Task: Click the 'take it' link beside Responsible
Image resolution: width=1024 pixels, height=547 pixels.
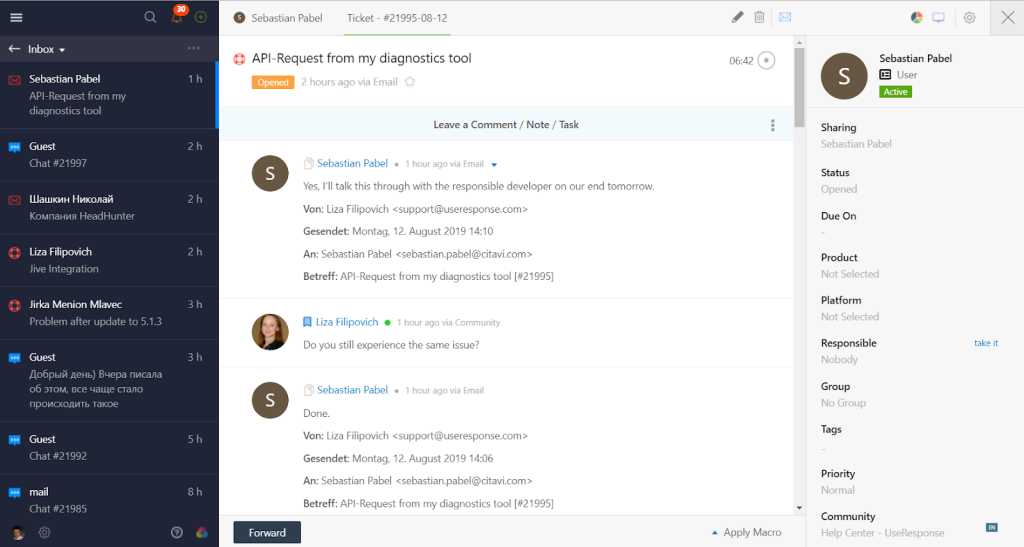Action: click(985, 343)
